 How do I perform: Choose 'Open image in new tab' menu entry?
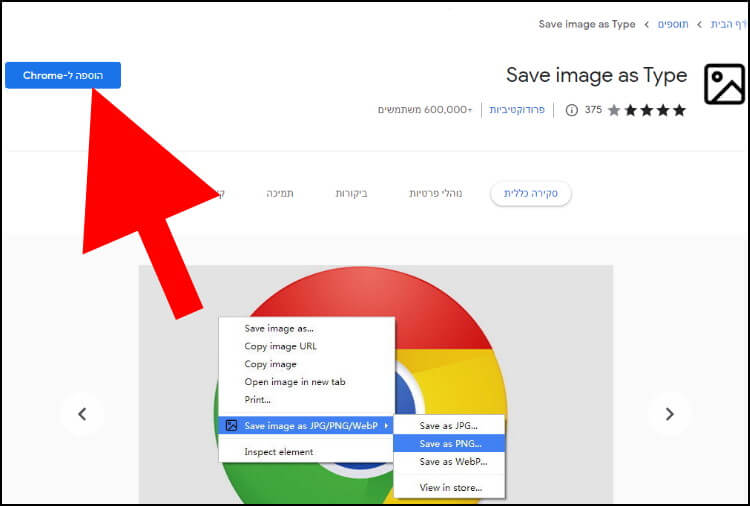point(307,382)
